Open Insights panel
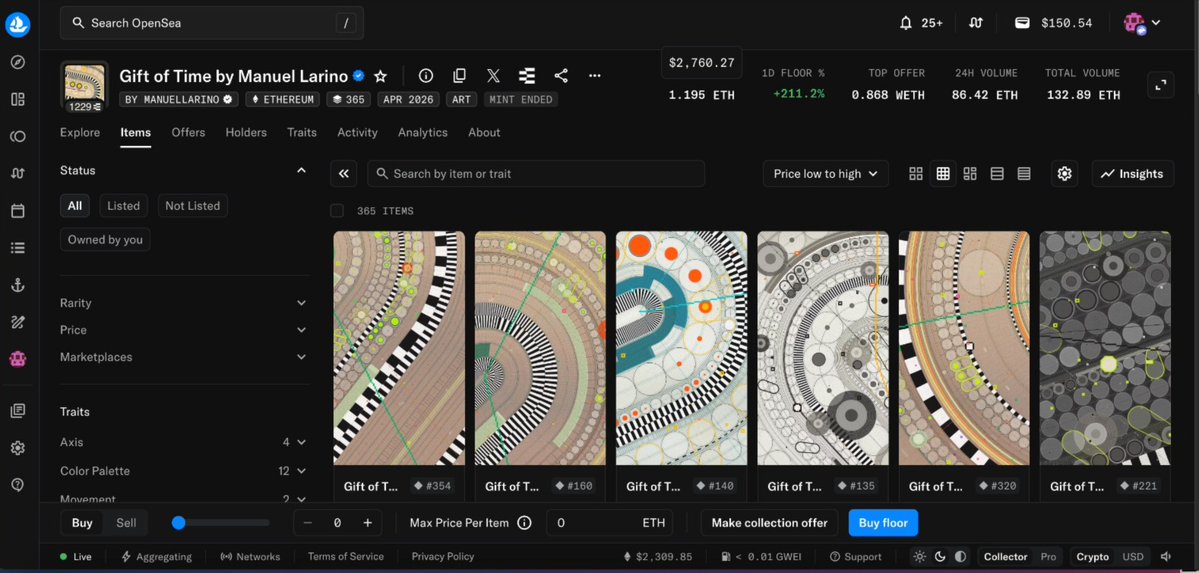The width and height of the screenshot is (1199, 573). coord(1132,174)
